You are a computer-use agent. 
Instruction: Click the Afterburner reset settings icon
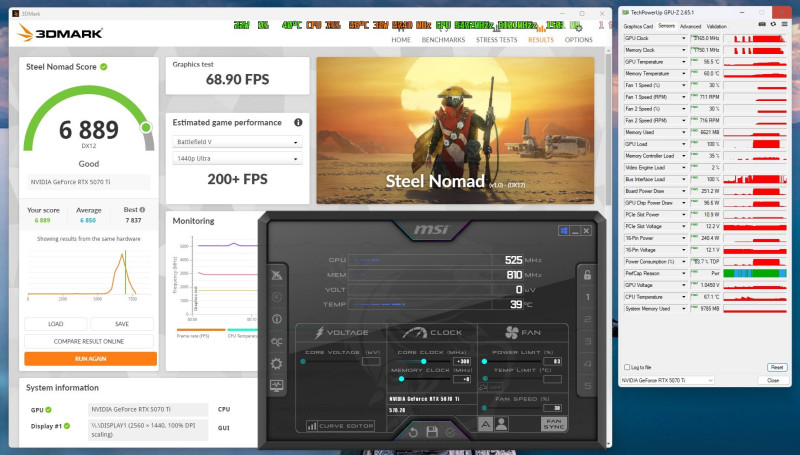(x=413, y=433)
